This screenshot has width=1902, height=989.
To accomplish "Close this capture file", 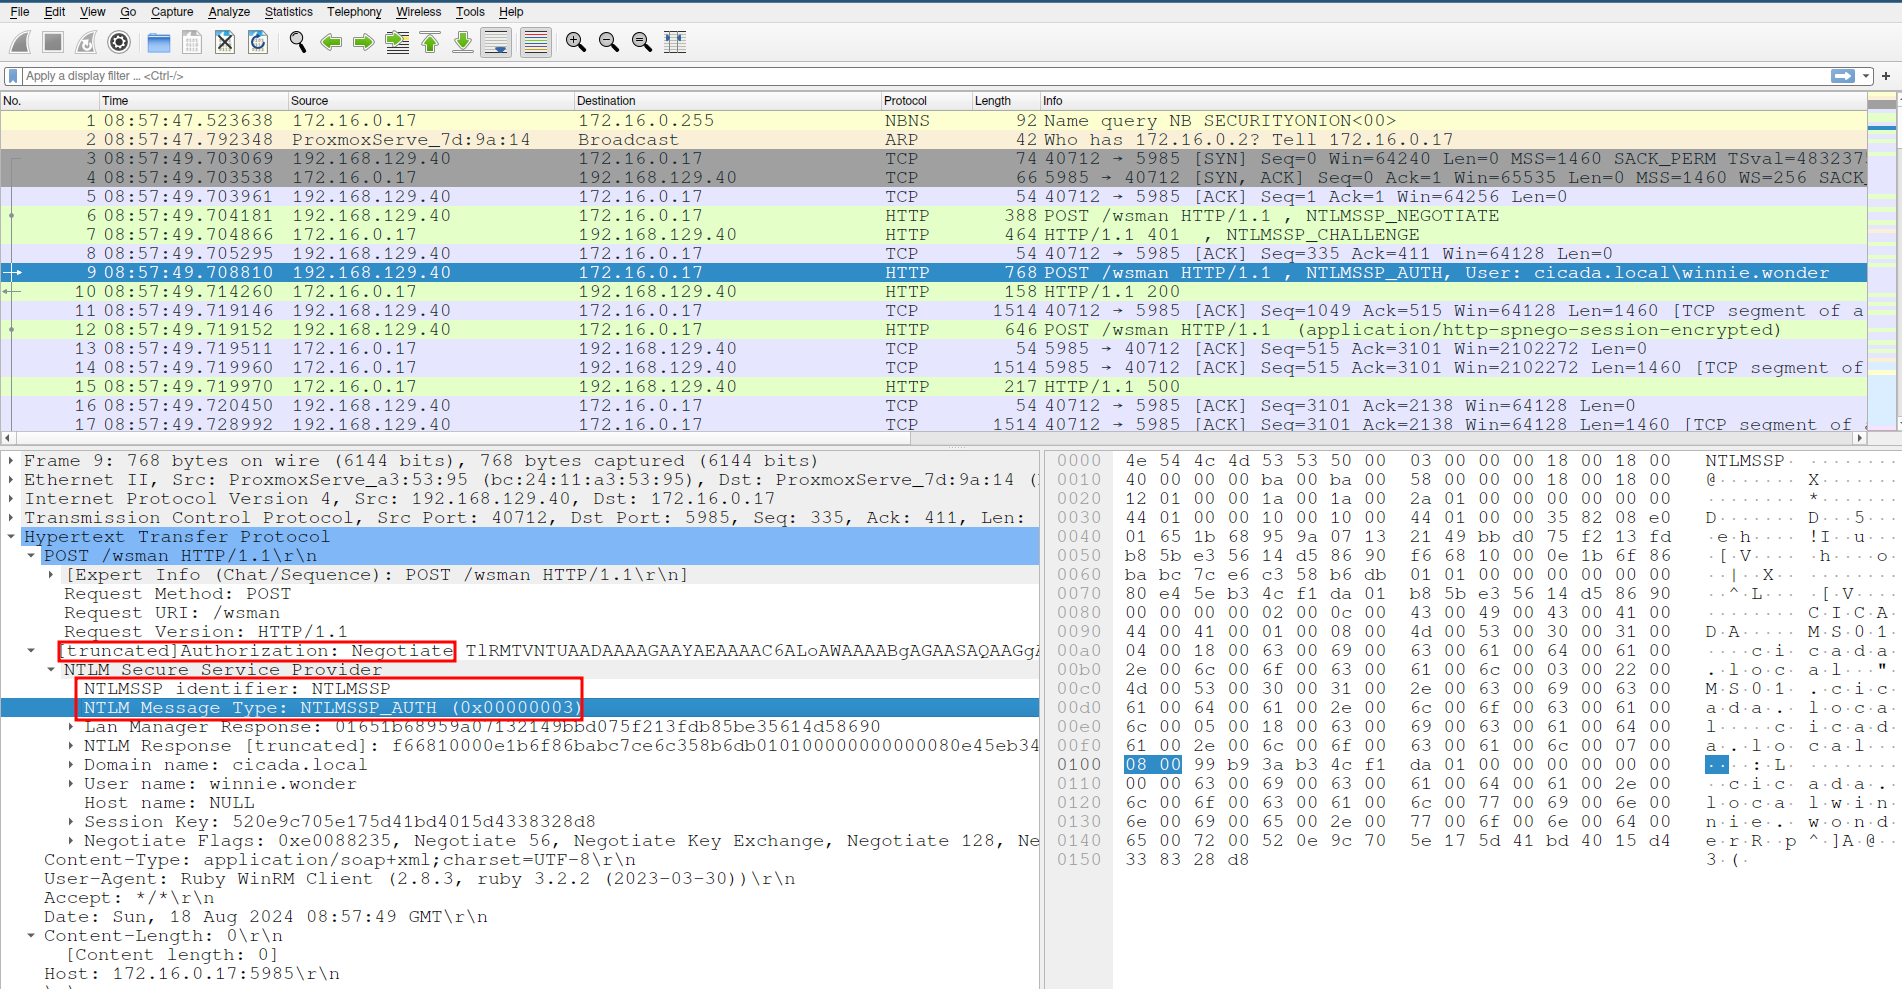I will coord(225,42).
